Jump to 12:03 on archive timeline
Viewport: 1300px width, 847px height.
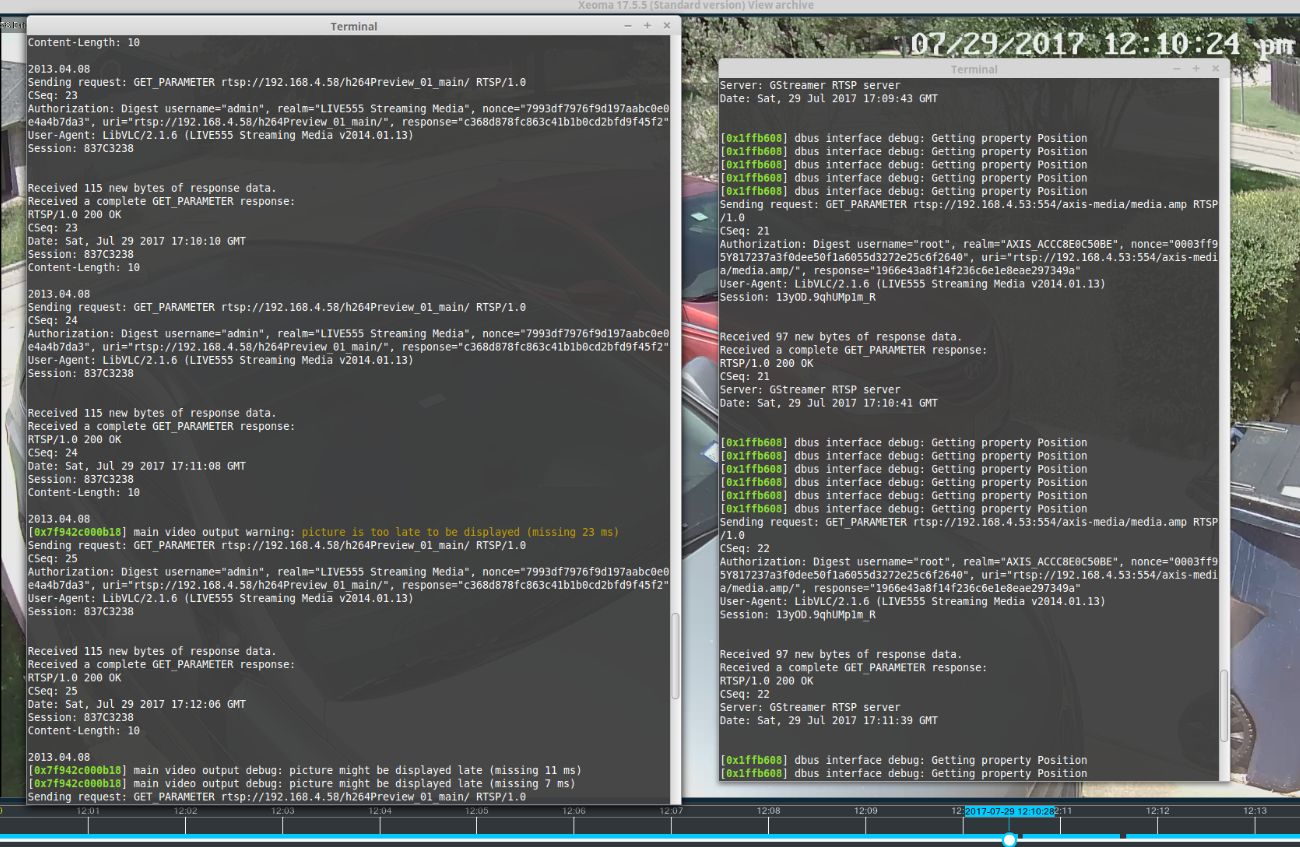282,811
